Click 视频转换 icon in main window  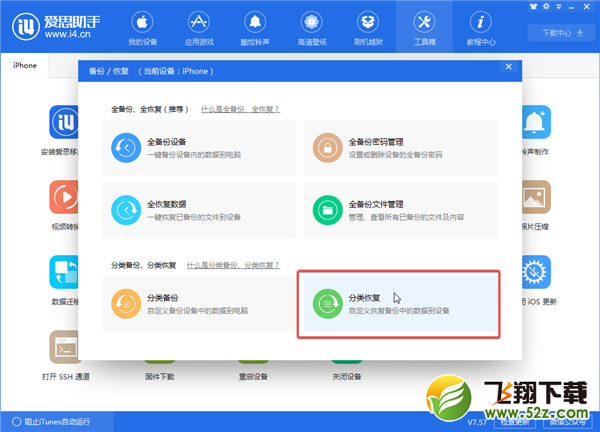pos(64,197)
